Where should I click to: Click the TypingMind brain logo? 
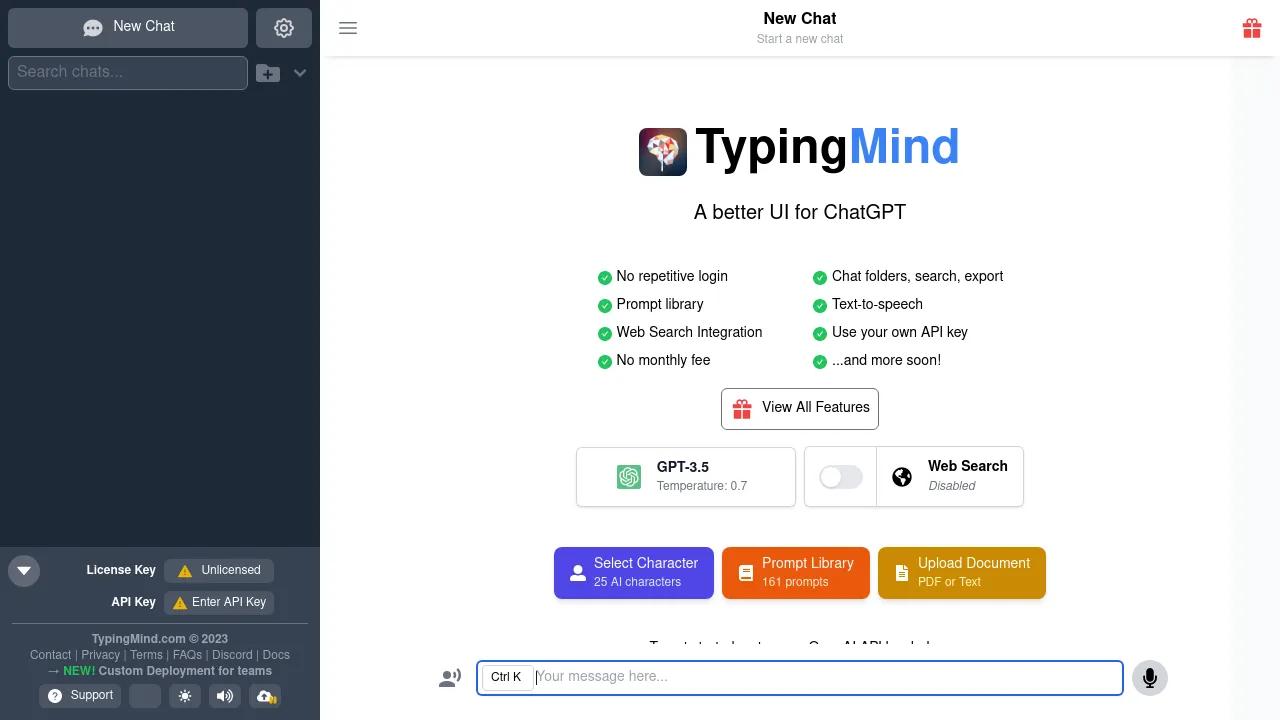[x=663, y=152]
